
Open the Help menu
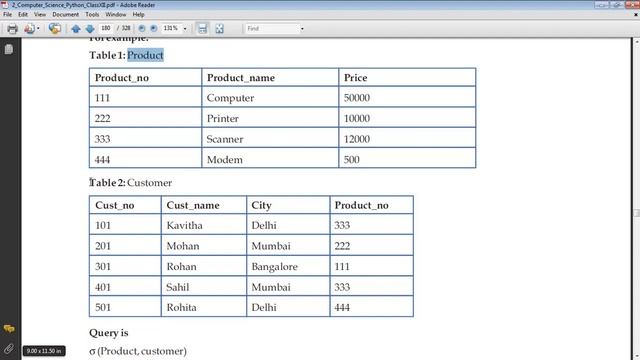click(138, 14)
